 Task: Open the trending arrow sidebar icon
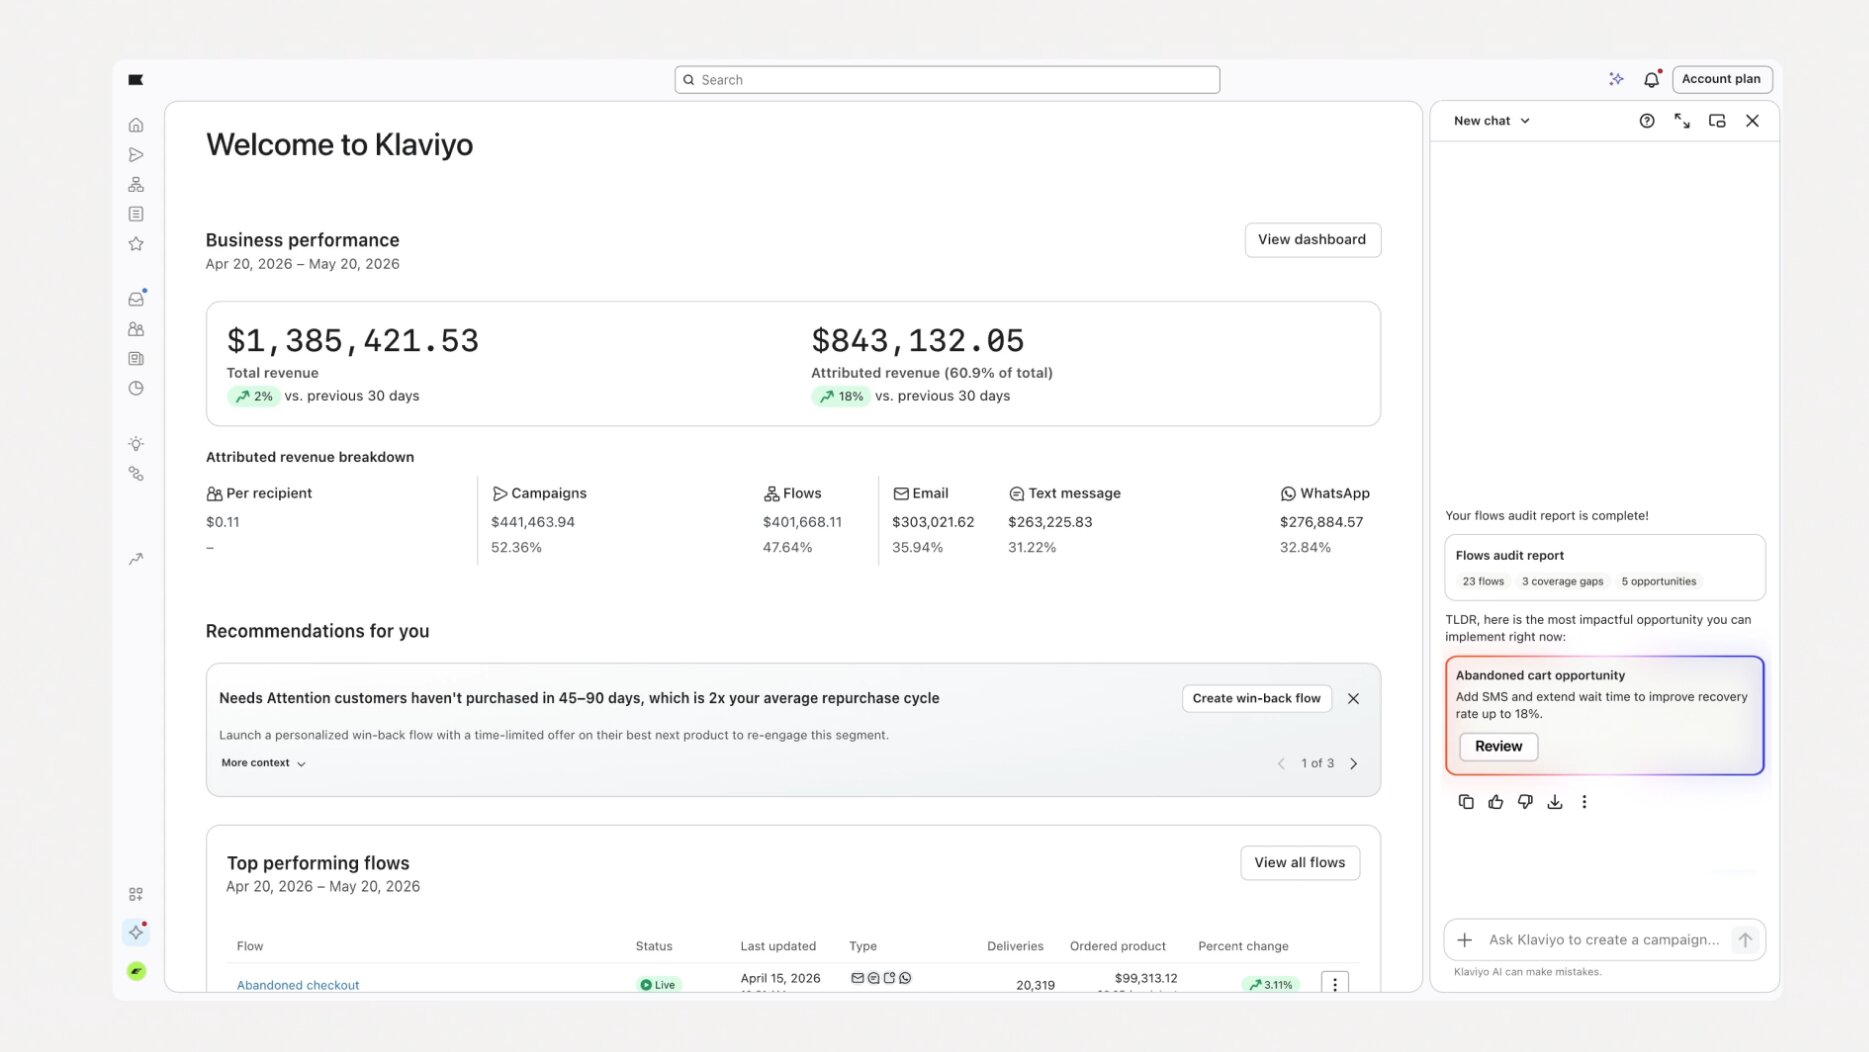click(136, 559)
